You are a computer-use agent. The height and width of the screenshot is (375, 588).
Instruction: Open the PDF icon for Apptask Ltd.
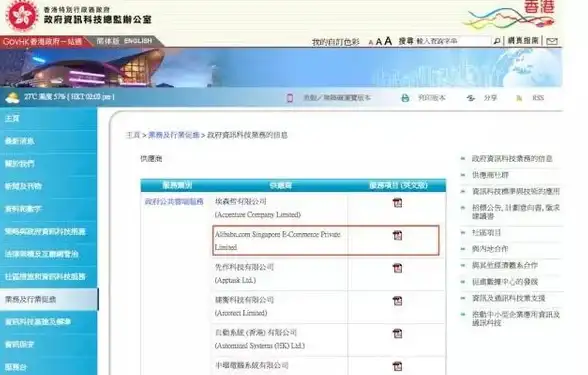point(397,268)
